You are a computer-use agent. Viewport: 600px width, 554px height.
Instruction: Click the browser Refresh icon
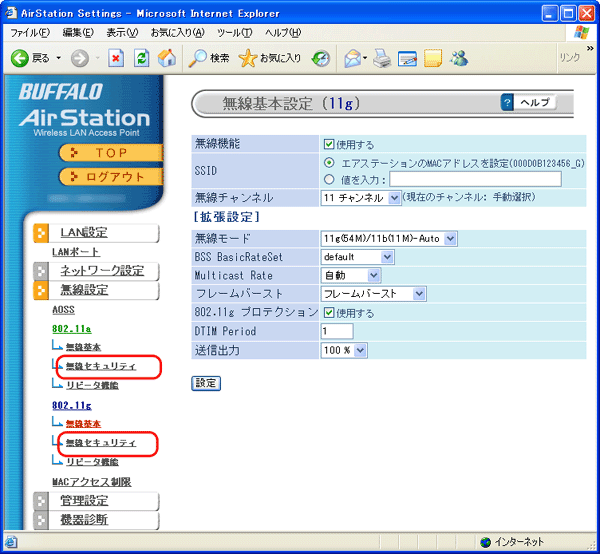(x=141, y=58)
